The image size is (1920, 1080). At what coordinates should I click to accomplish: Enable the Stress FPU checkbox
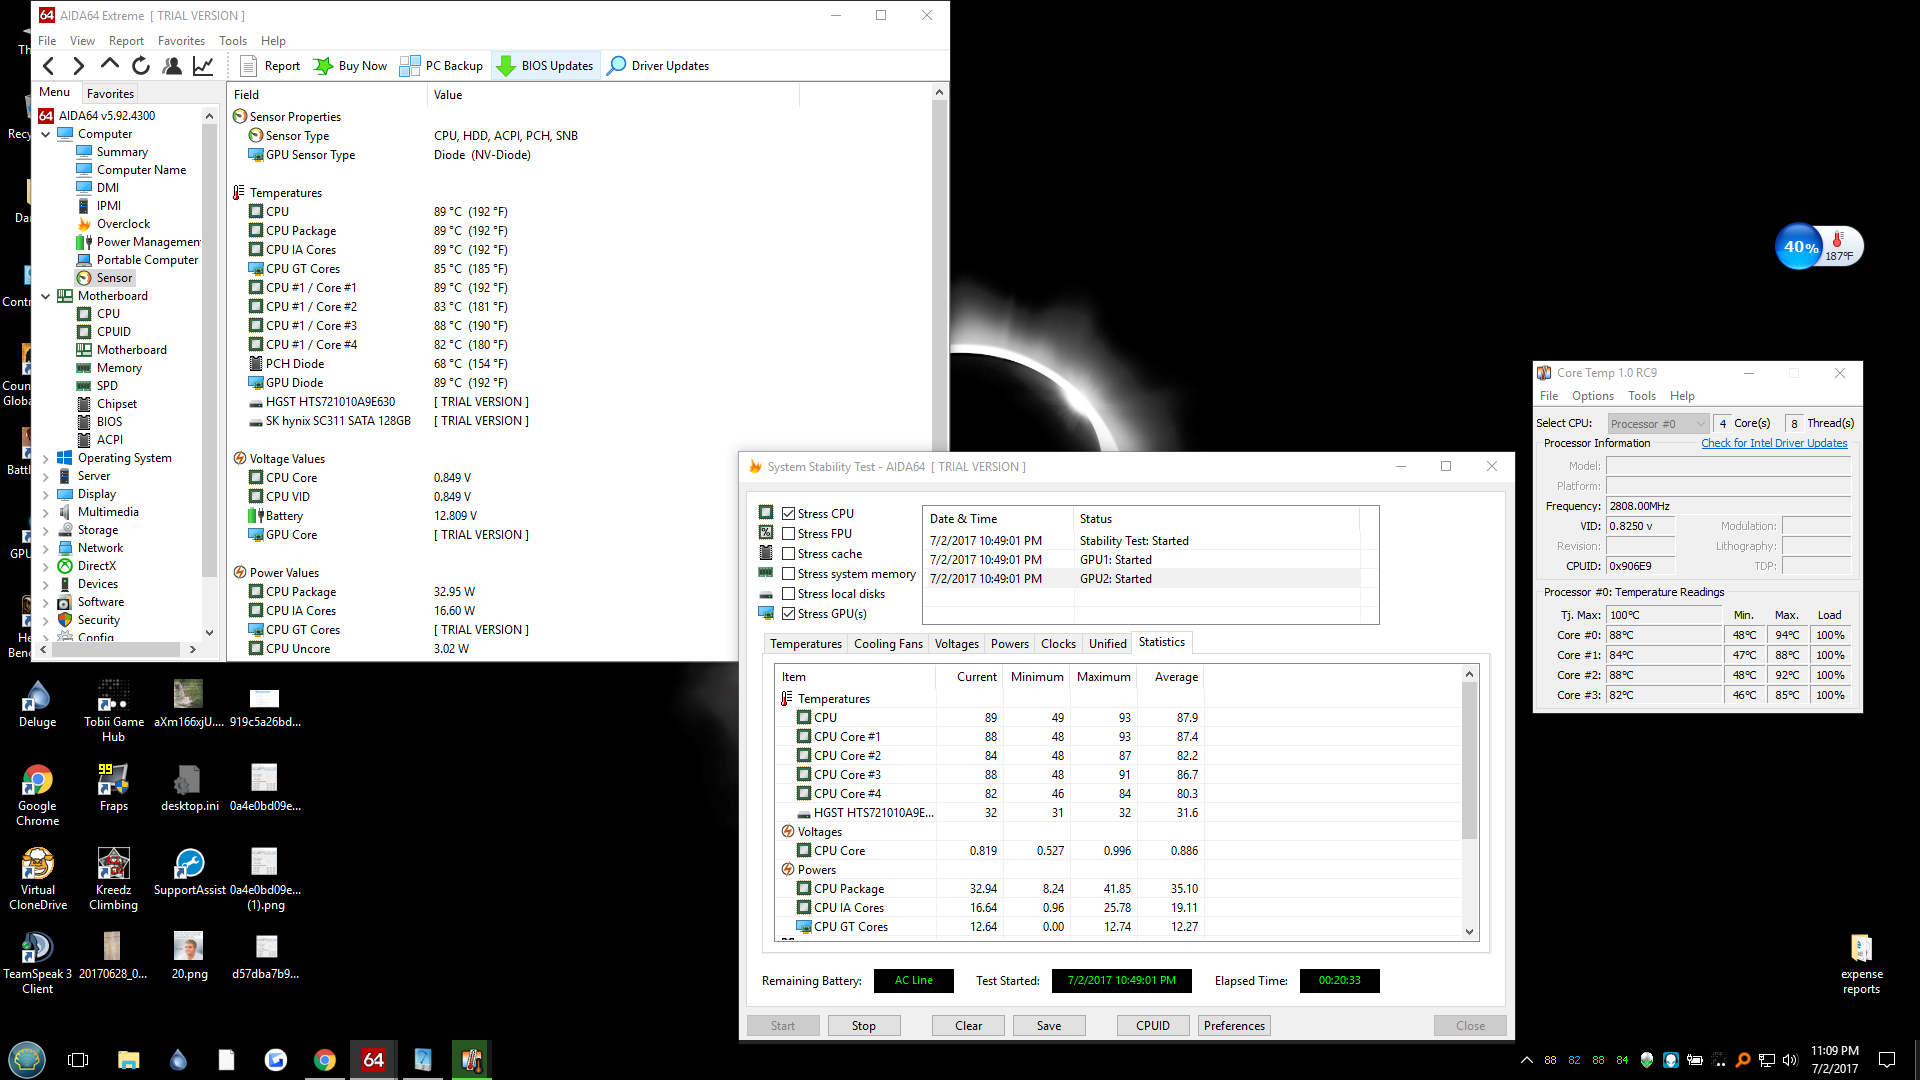point(789,534)
